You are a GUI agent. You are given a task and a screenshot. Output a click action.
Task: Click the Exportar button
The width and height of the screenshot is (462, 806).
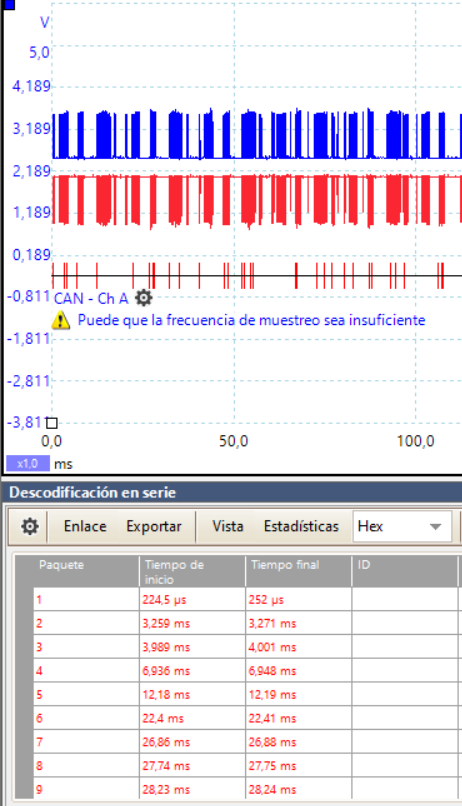point(154,526)
